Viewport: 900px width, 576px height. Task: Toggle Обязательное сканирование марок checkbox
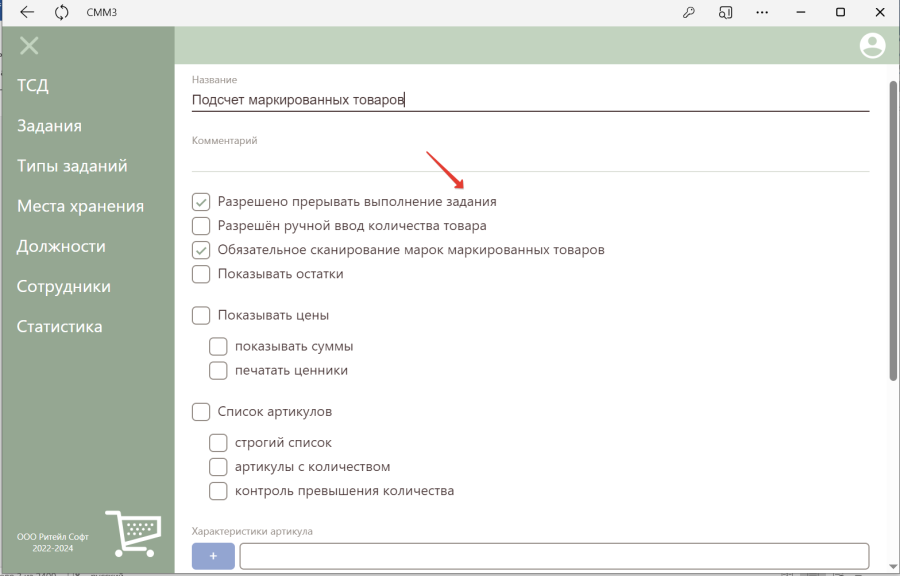coord(201,250)
